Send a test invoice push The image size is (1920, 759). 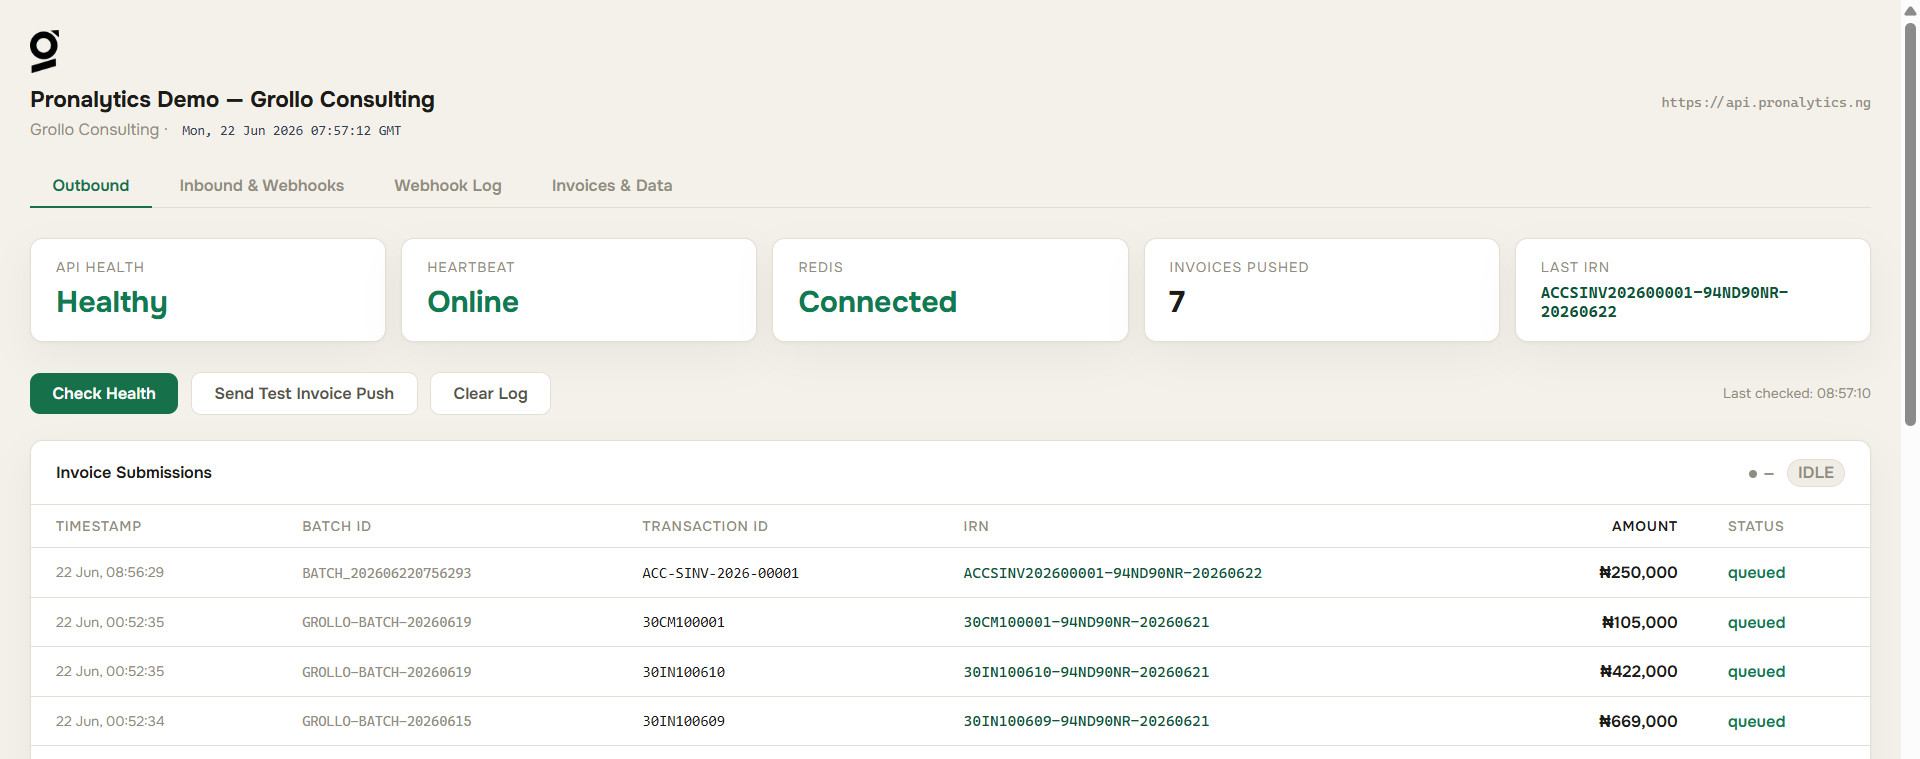pos(304,394)
